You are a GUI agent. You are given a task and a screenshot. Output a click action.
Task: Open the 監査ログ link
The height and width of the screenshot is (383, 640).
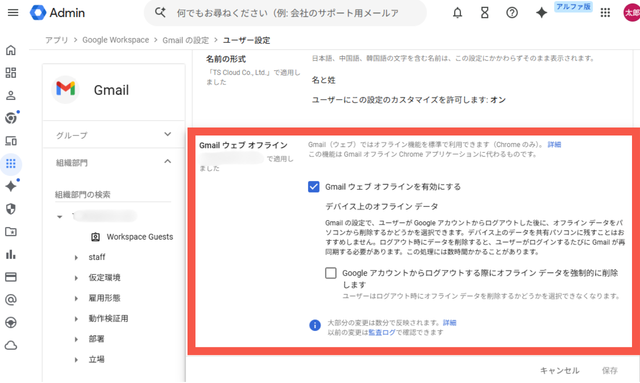(382, 332)
